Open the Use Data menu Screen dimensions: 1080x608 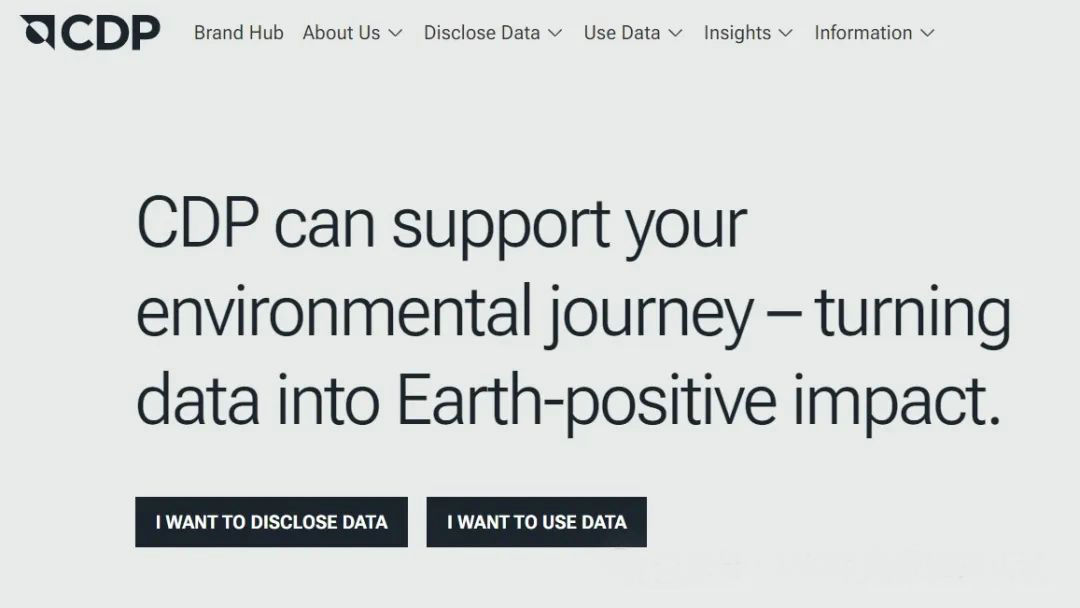621,33
